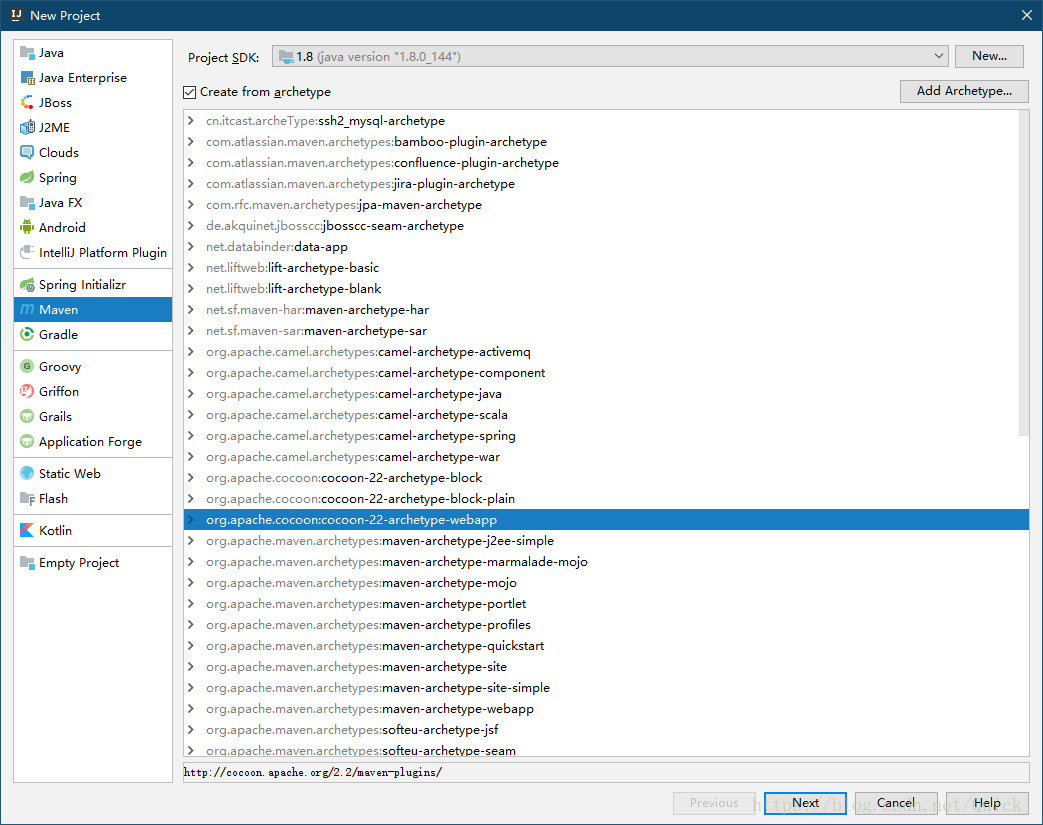The height and width of the screenshot is (825, 1043).
Task: Pick the Empty Project label
Action: 79,563
